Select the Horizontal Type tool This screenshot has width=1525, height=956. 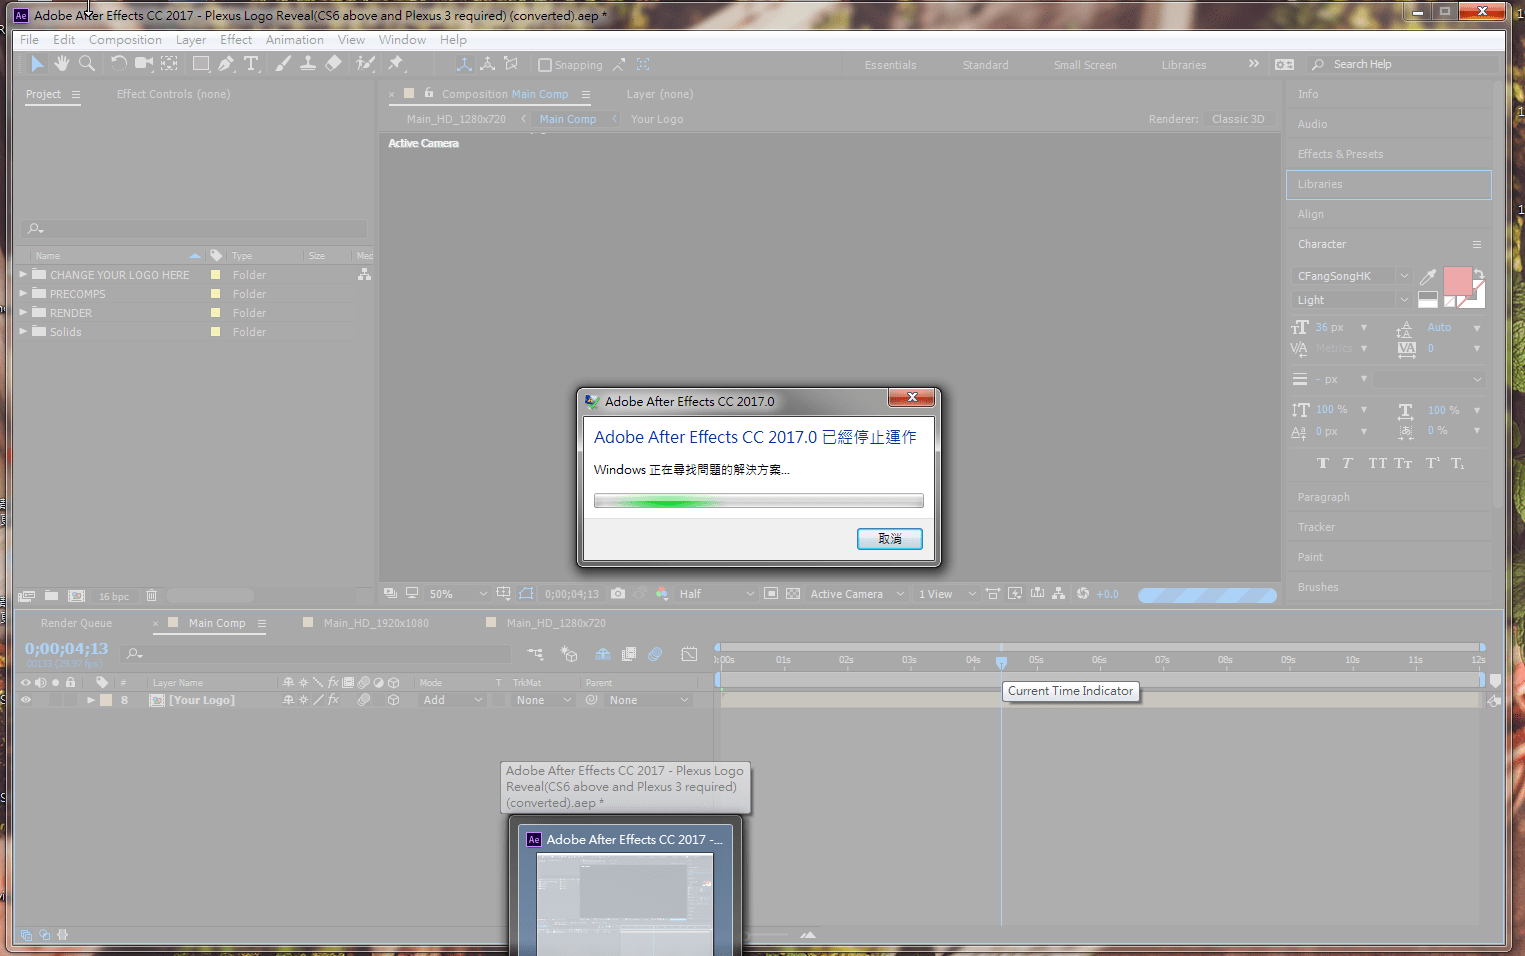251,64
